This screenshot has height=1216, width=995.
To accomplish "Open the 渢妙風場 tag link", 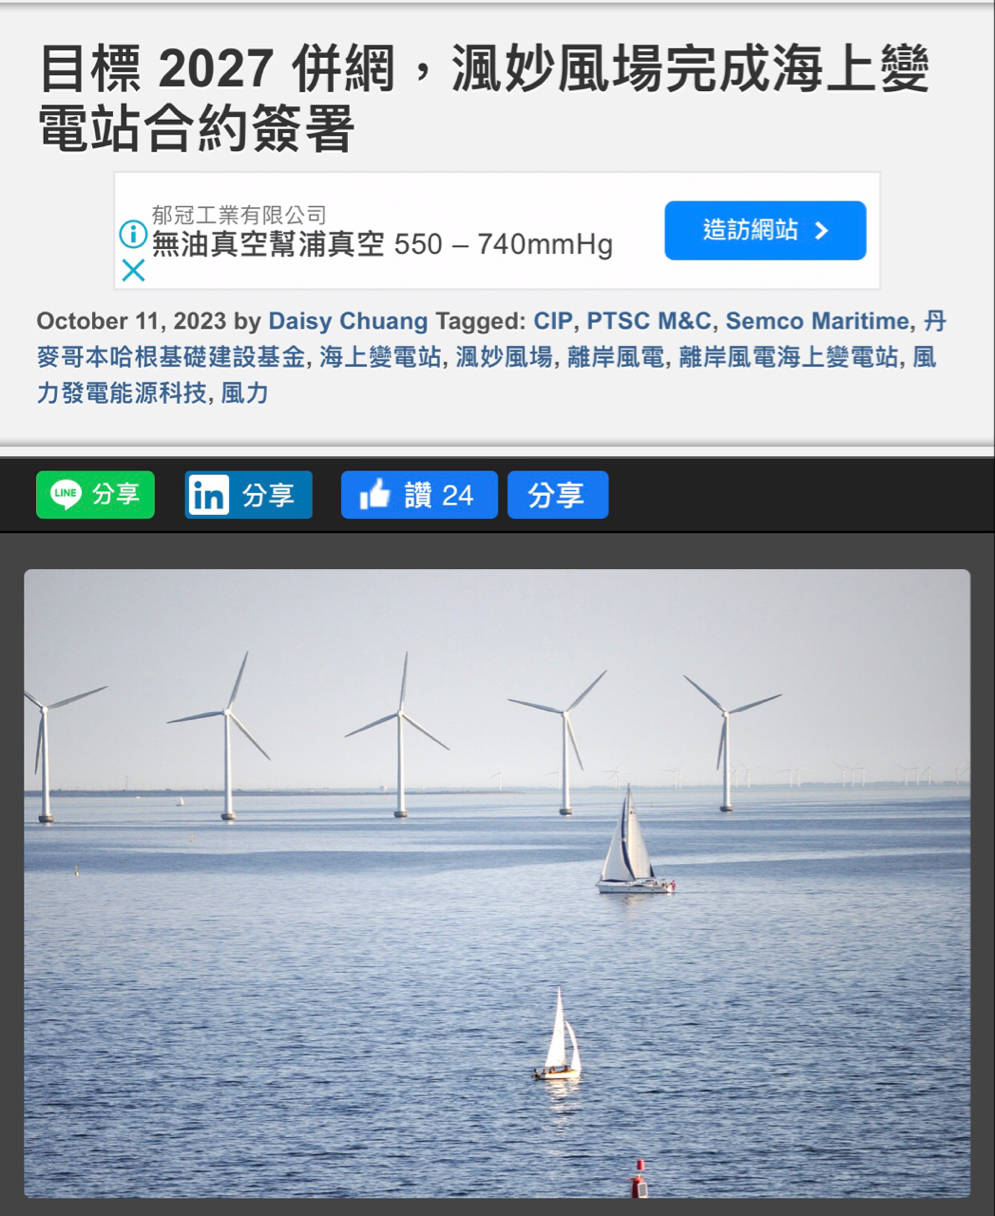I will 505,357.
